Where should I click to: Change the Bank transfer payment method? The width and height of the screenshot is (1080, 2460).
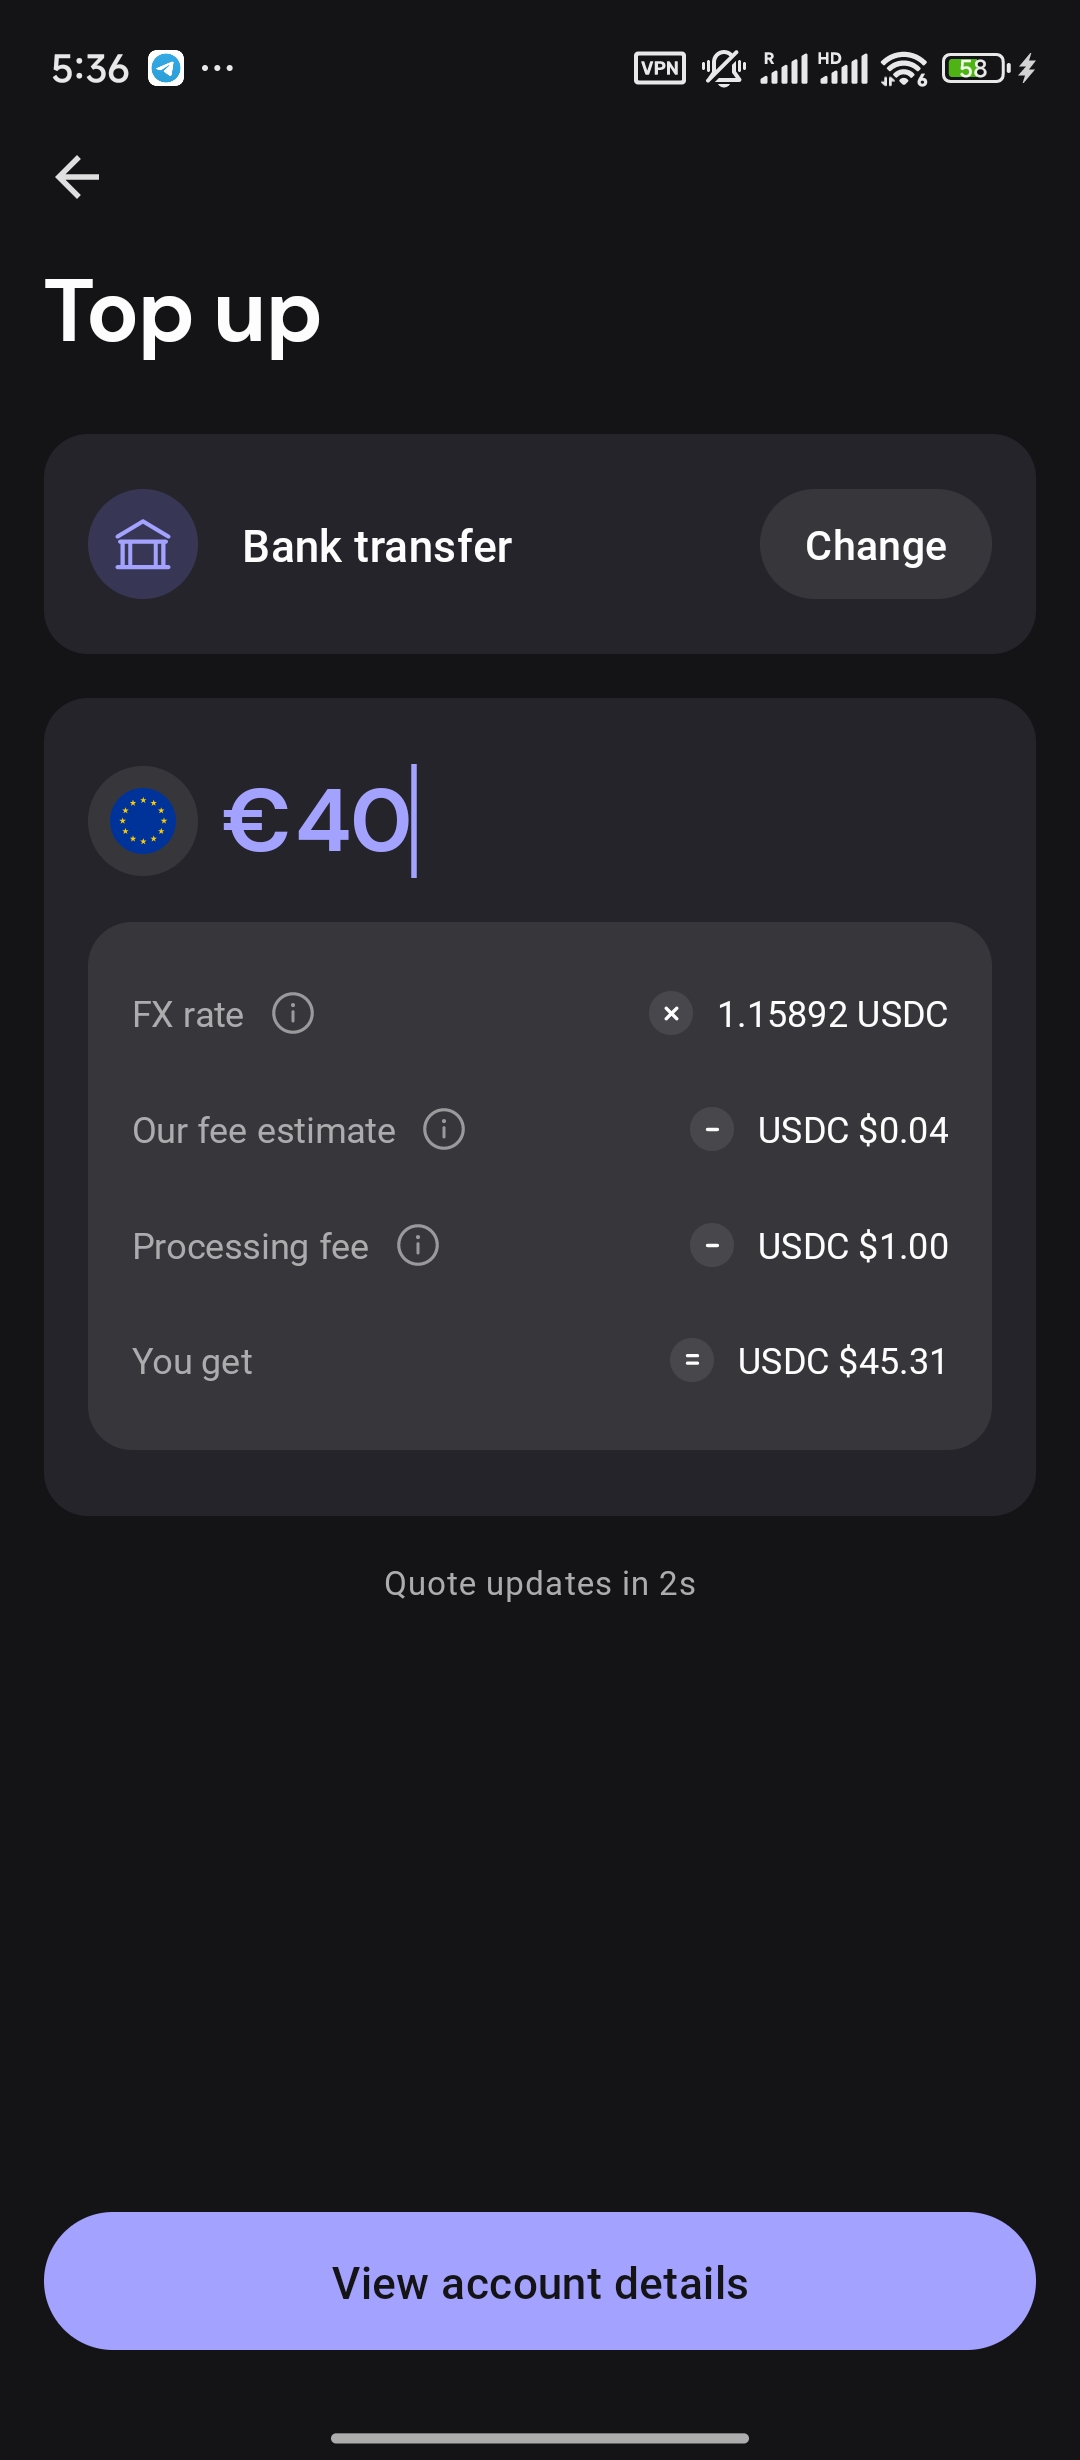click(876, 545)
